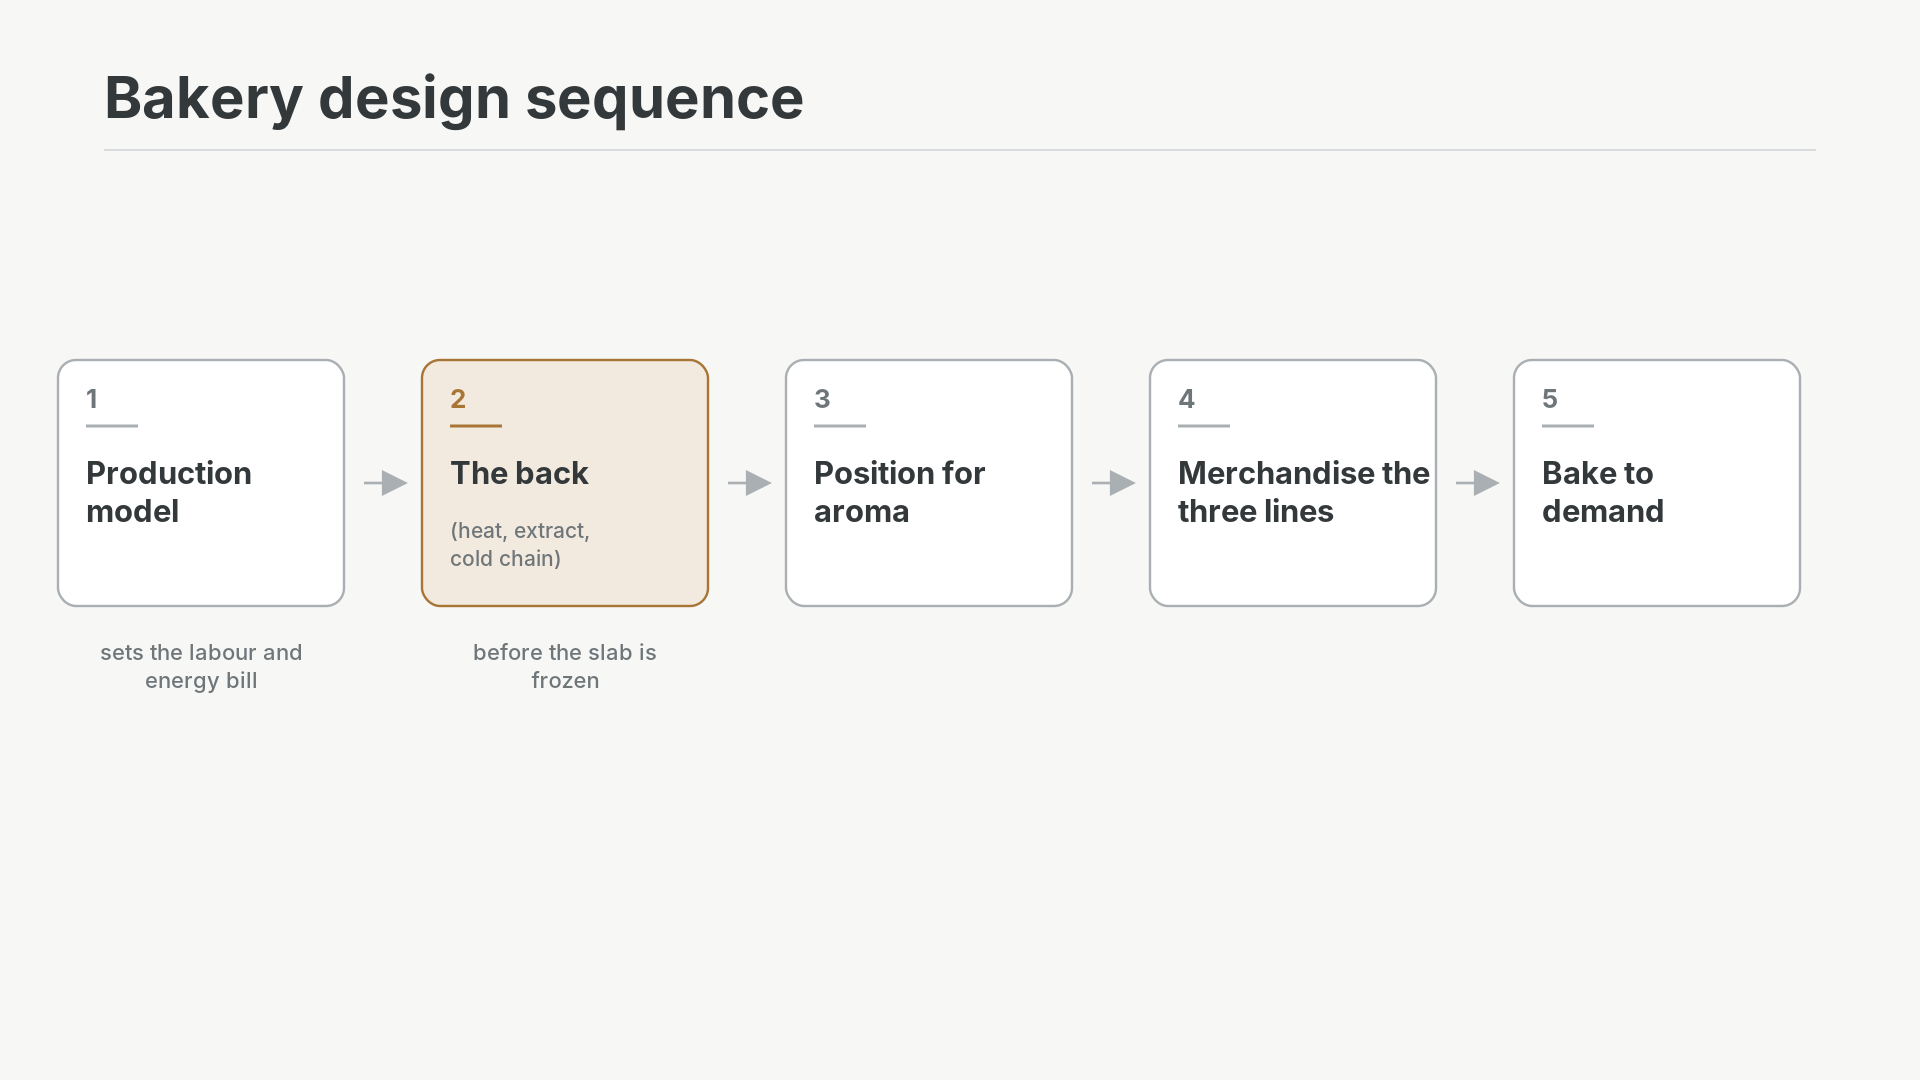Click caption 'sets the labour and energy bill'

201,666
